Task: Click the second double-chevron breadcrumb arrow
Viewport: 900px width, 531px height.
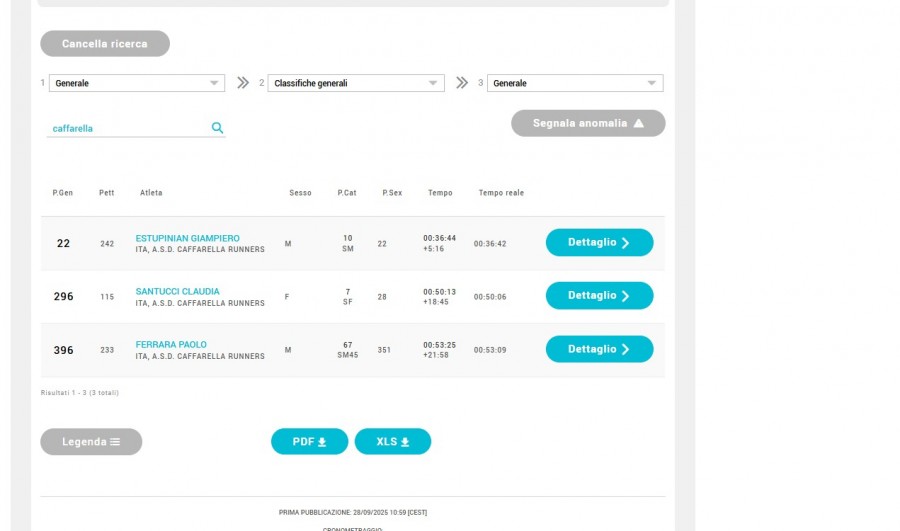Action: coord(461,83)
